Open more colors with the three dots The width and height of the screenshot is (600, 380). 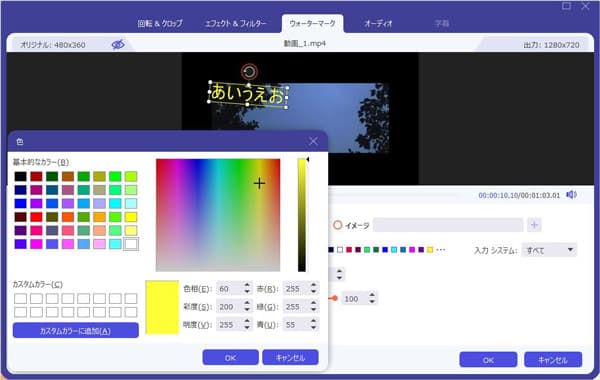(x=441, y=250)
